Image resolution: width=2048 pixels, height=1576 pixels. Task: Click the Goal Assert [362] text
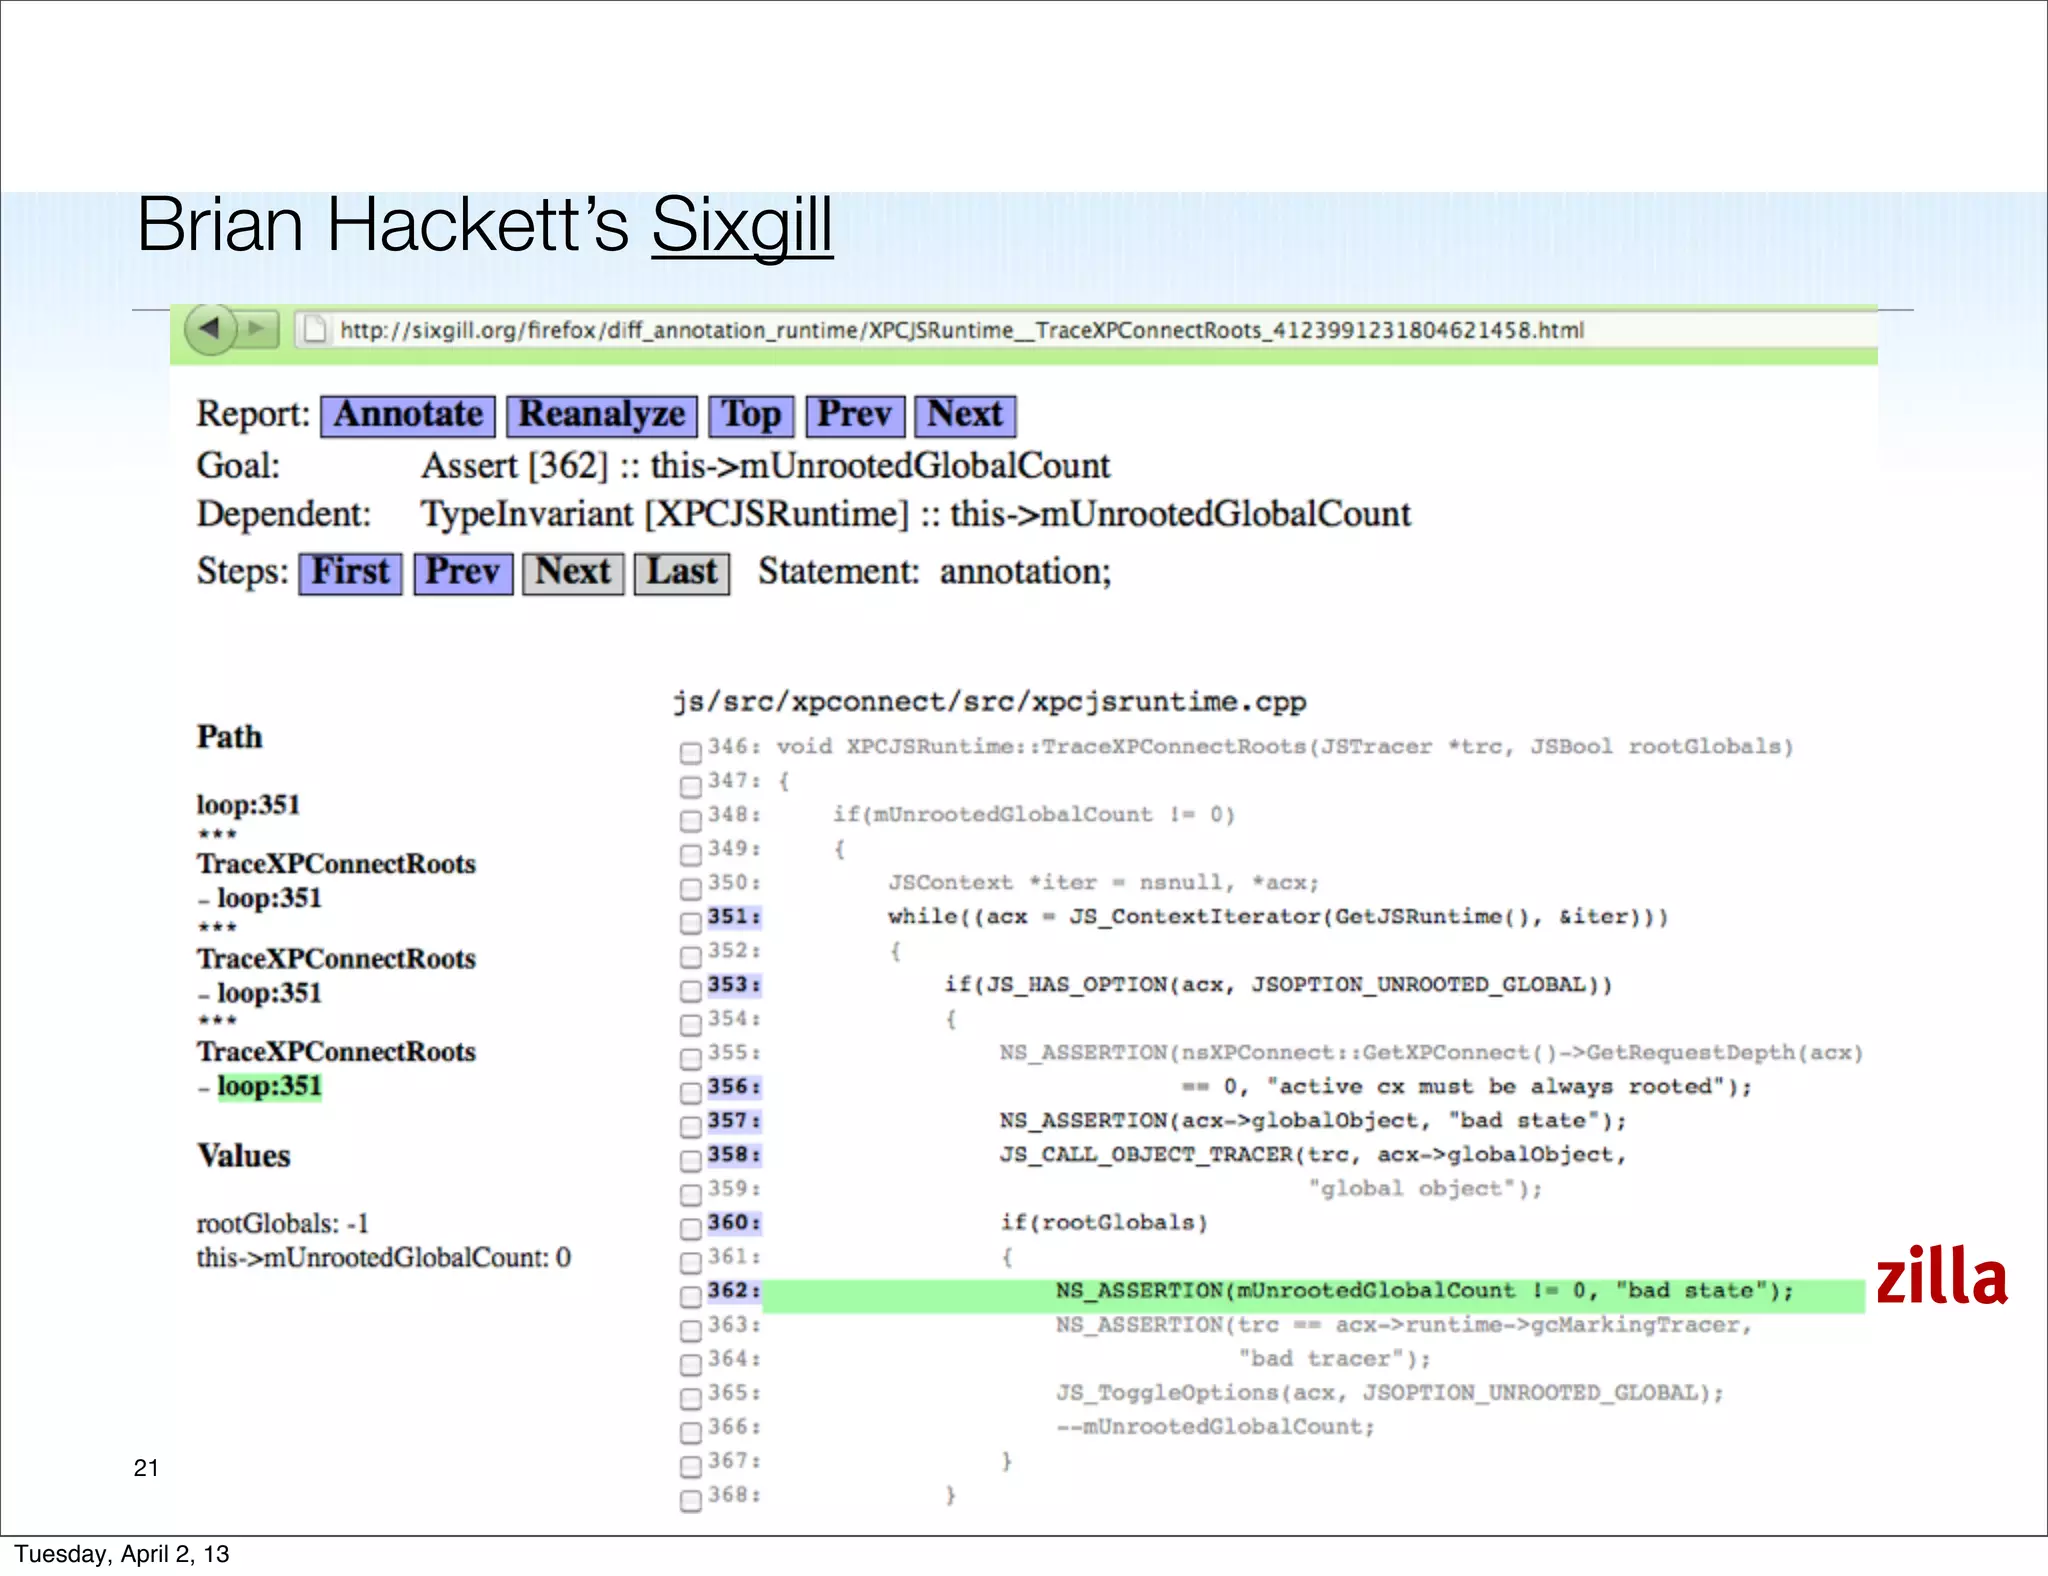pyautogui.click(x=765, y=466)
